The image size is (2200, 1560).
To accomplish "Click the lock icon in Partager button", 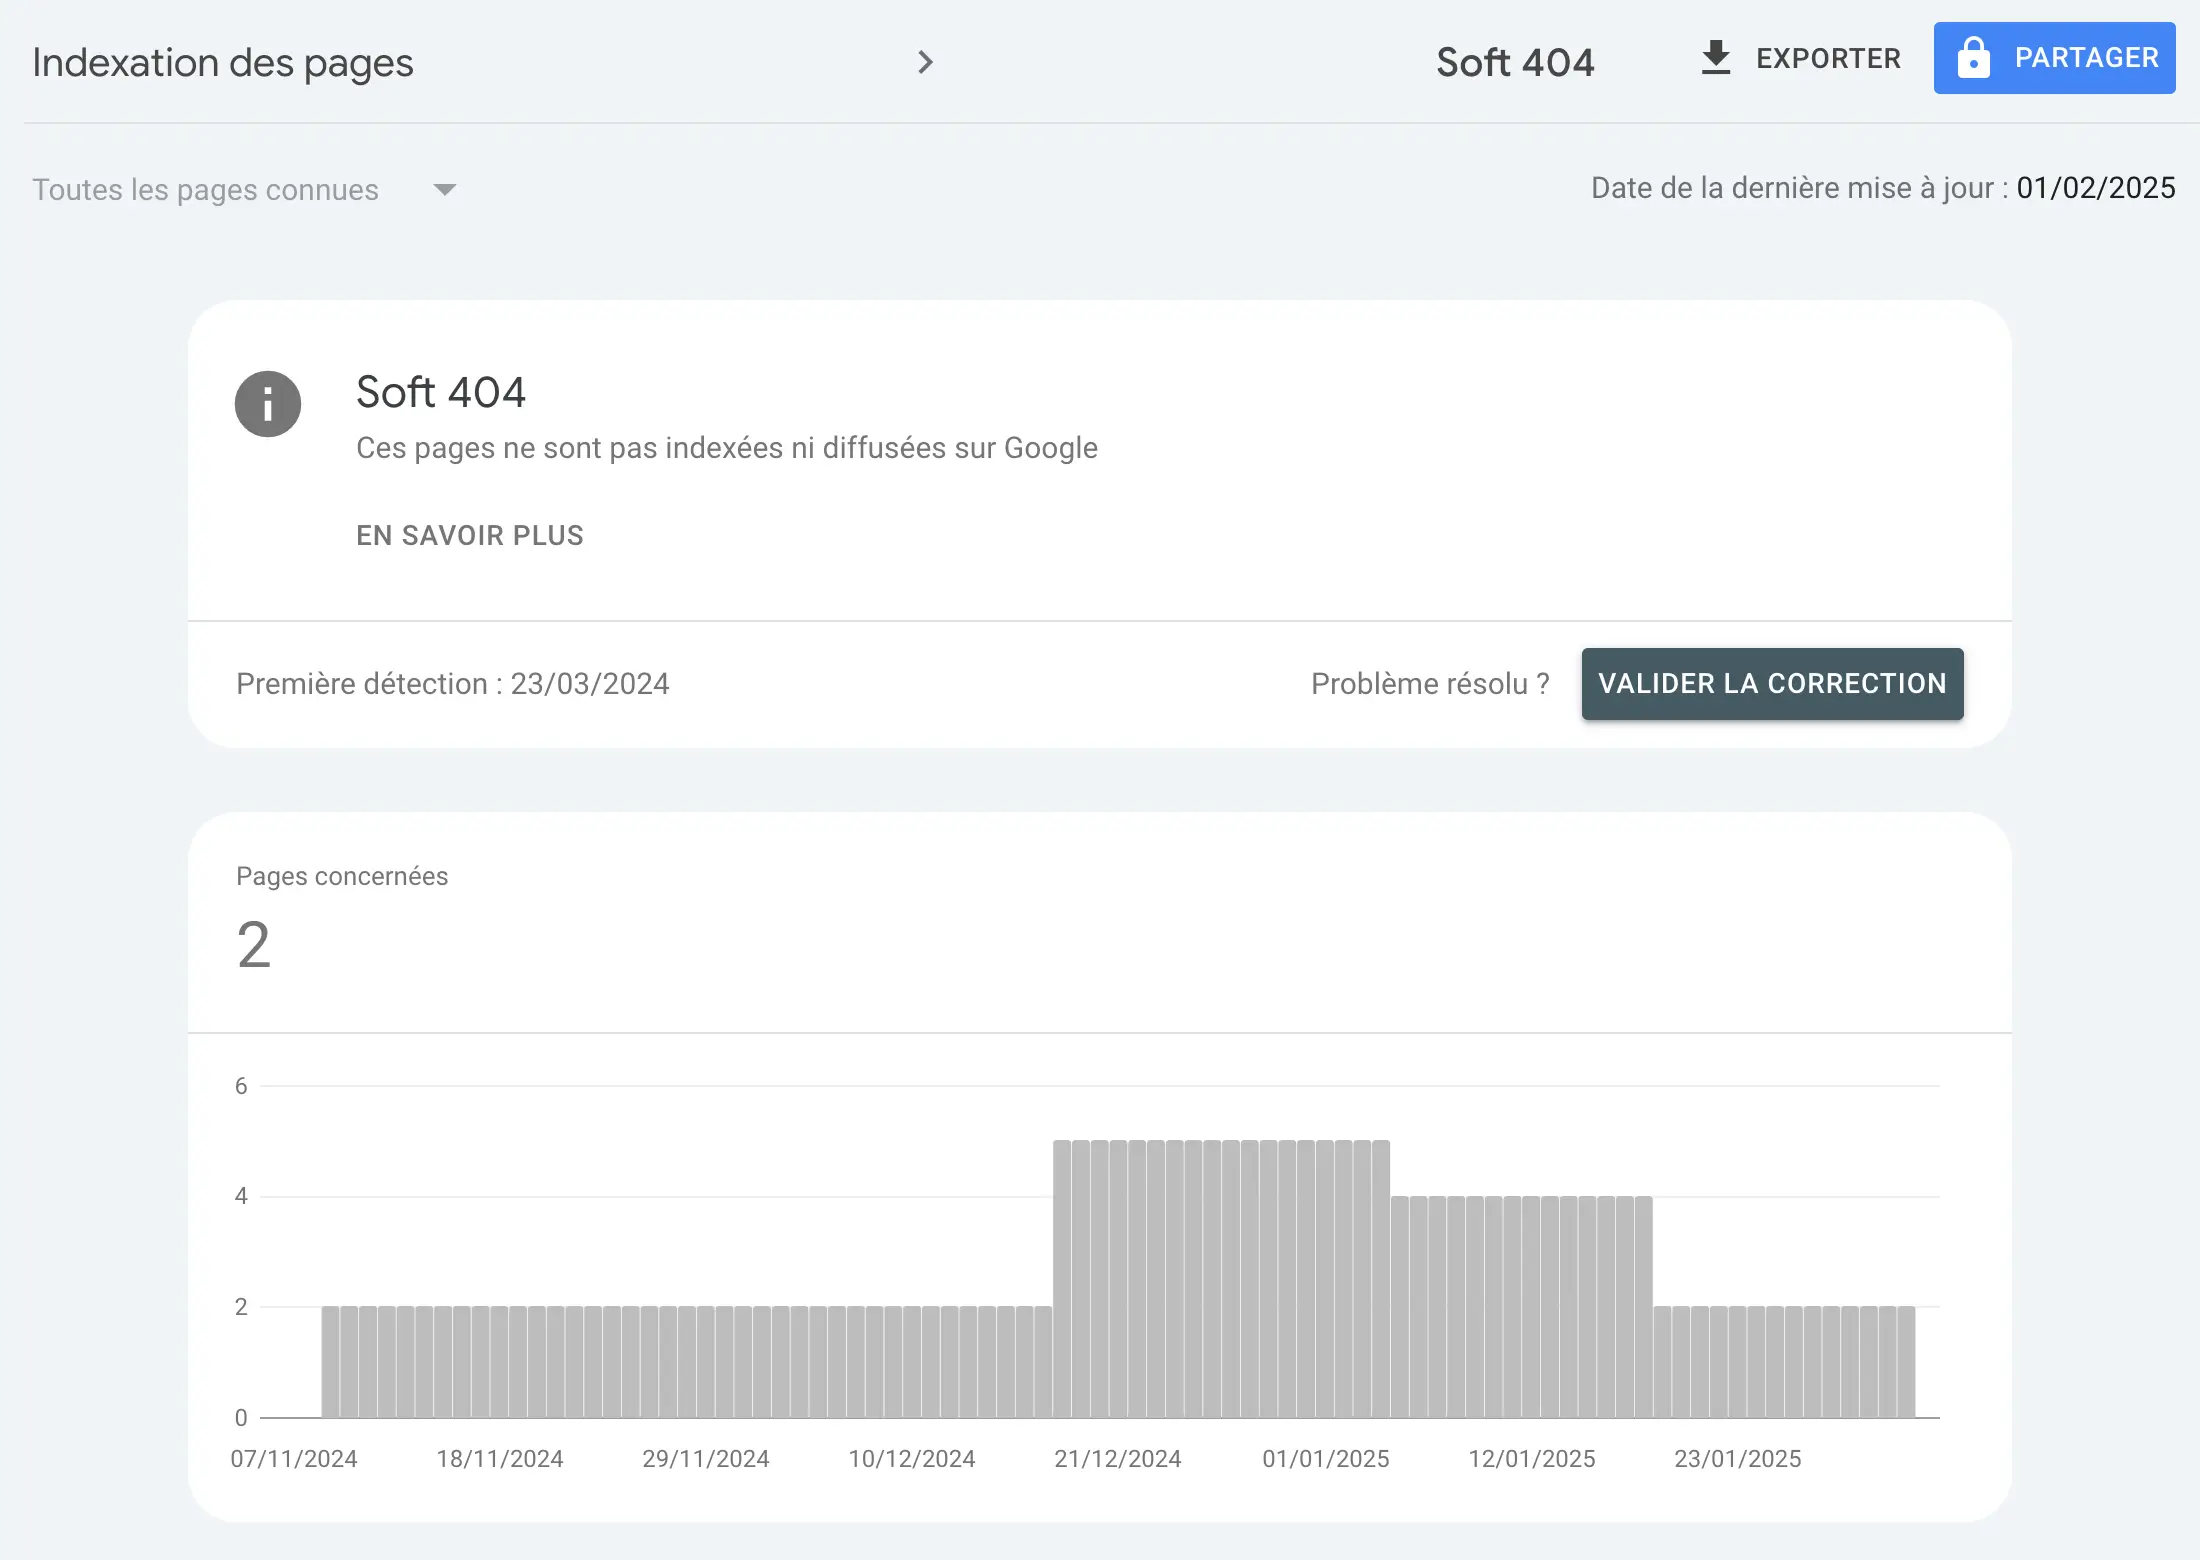I will click(x=1973, y=58).
